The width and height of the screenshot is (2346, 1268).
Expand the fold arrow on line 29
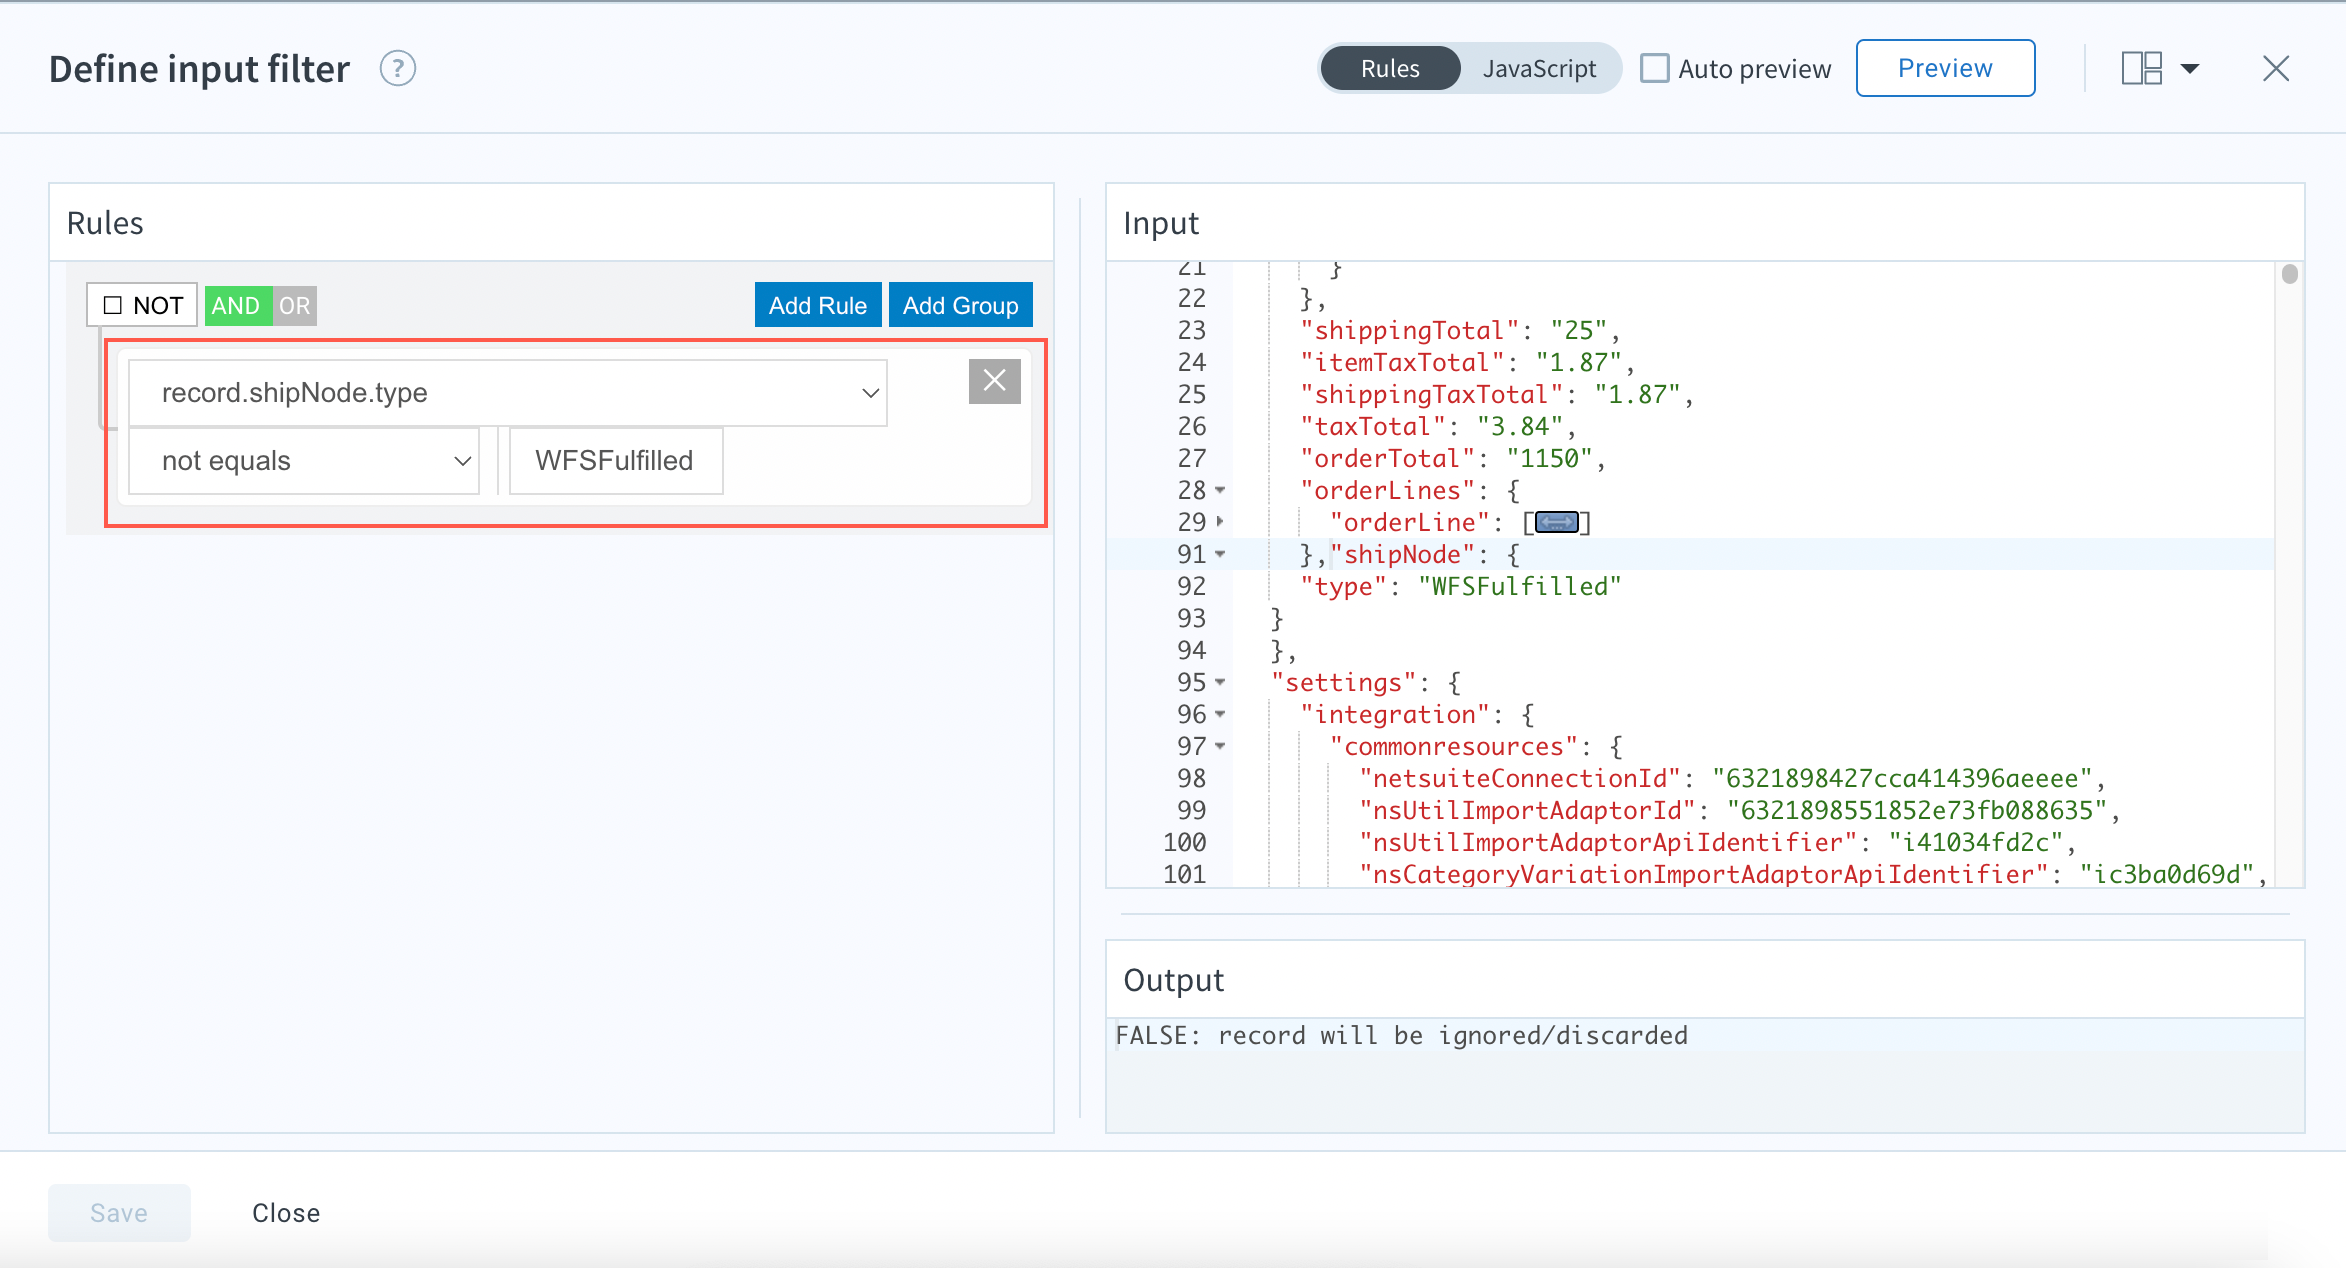coord(1221,522)
